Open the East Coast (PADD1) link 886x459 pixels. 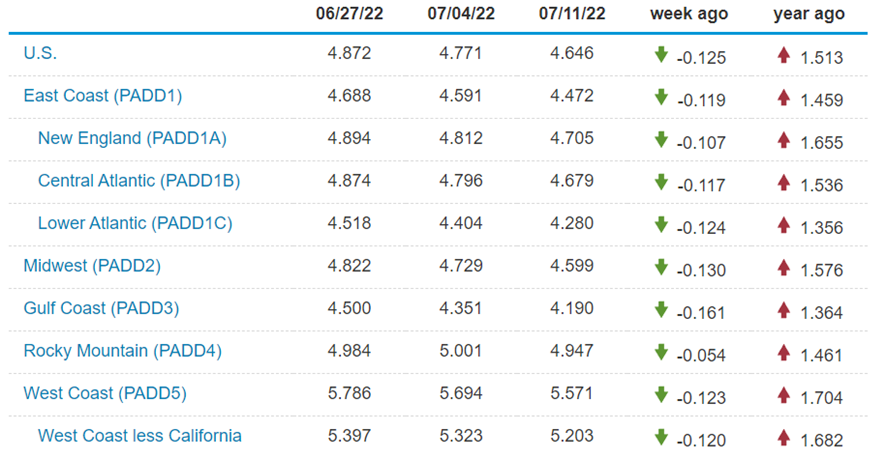[102, 96]
